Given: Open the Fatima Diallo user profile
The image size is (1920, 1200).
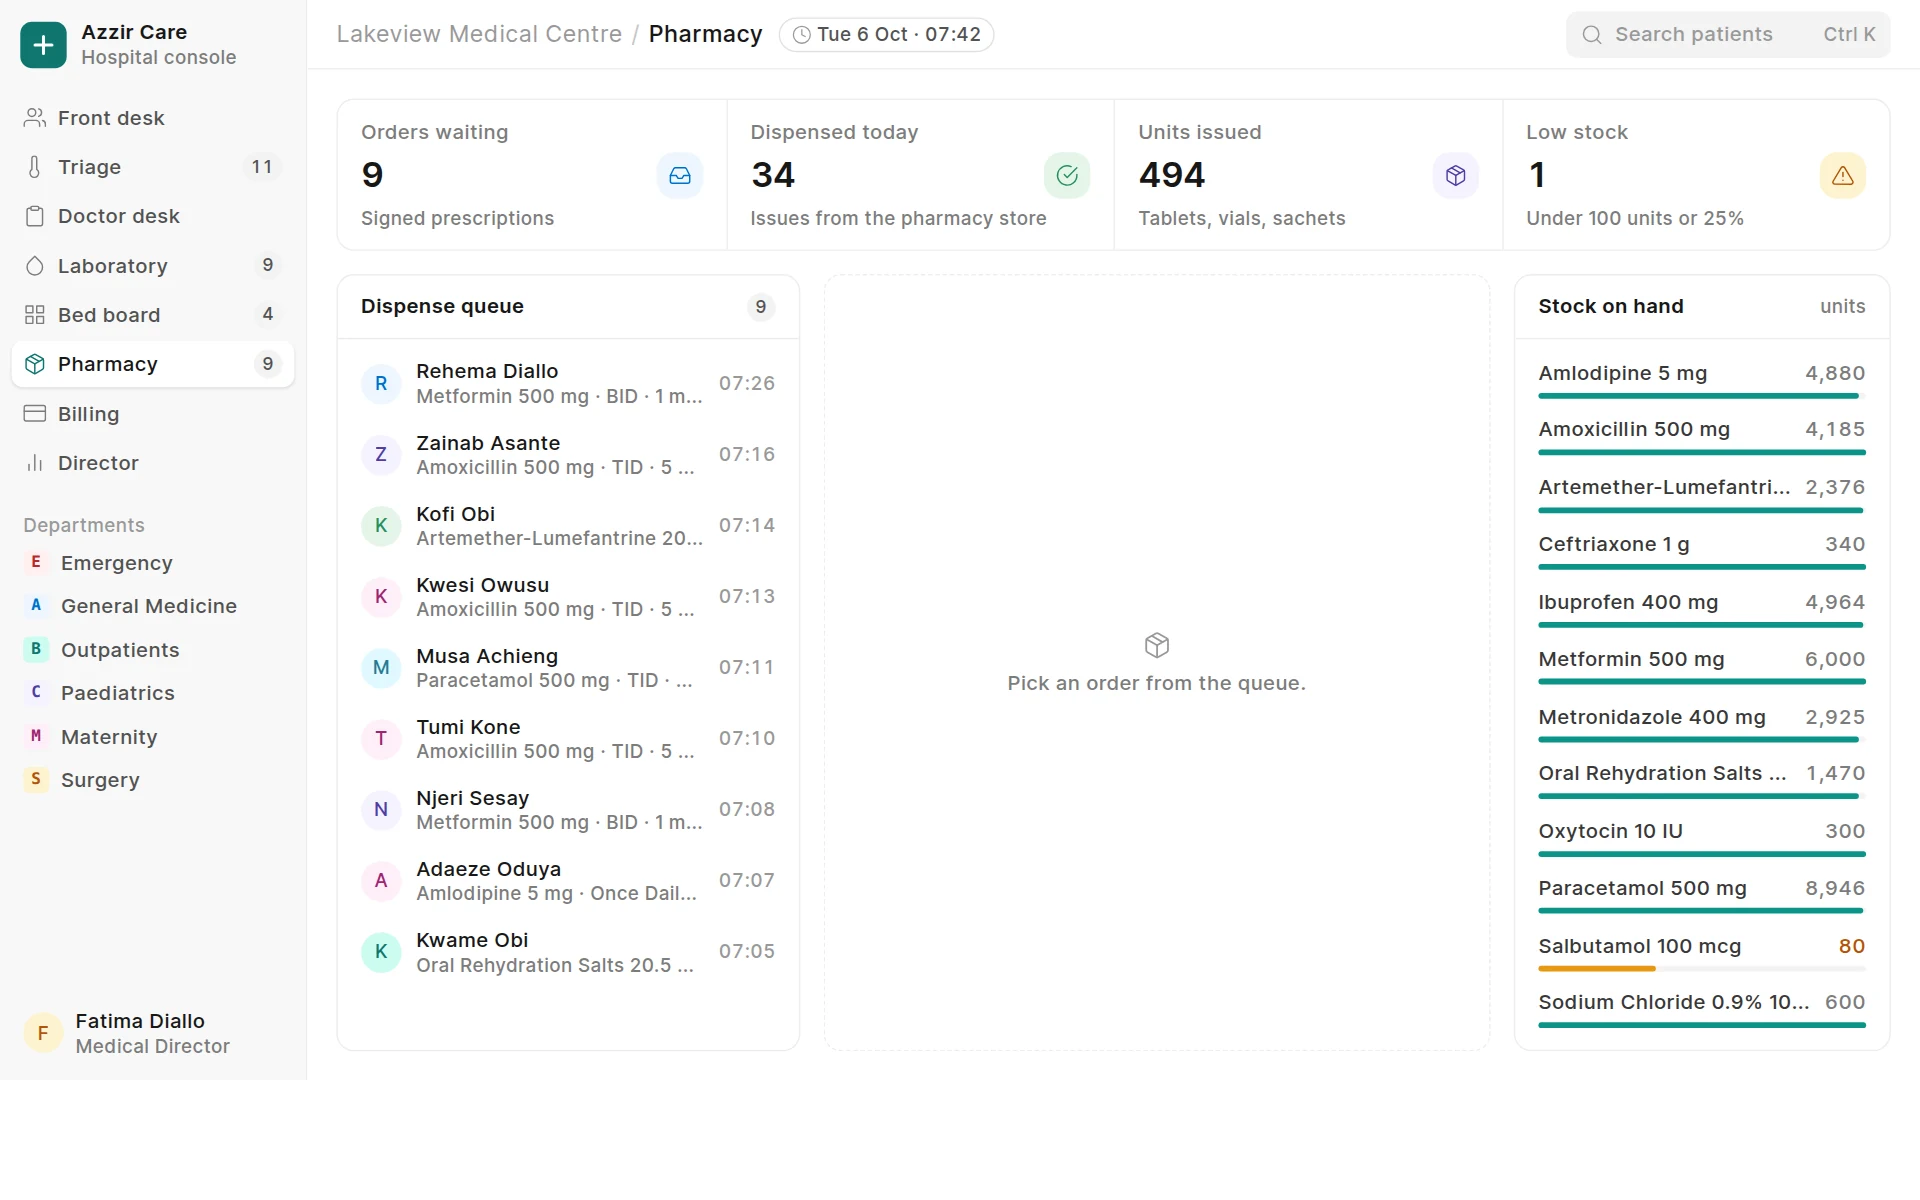Looking at the screenshot, I should pyautogui.click(x=153, y=1033).
